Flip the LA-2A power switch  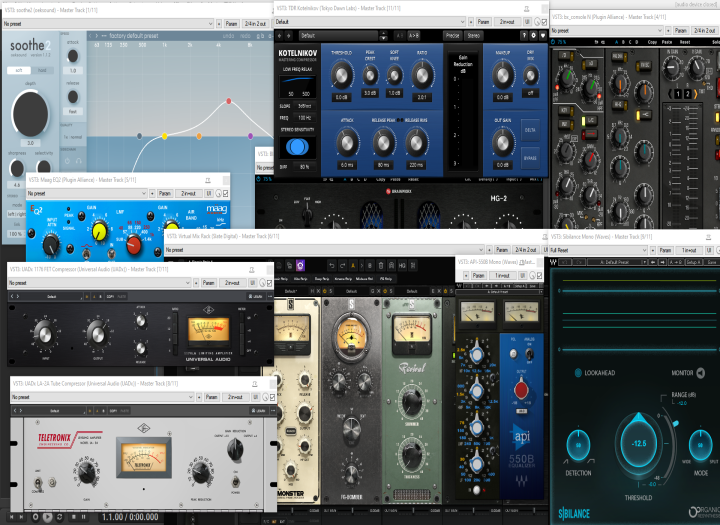[x=236, y=481]
